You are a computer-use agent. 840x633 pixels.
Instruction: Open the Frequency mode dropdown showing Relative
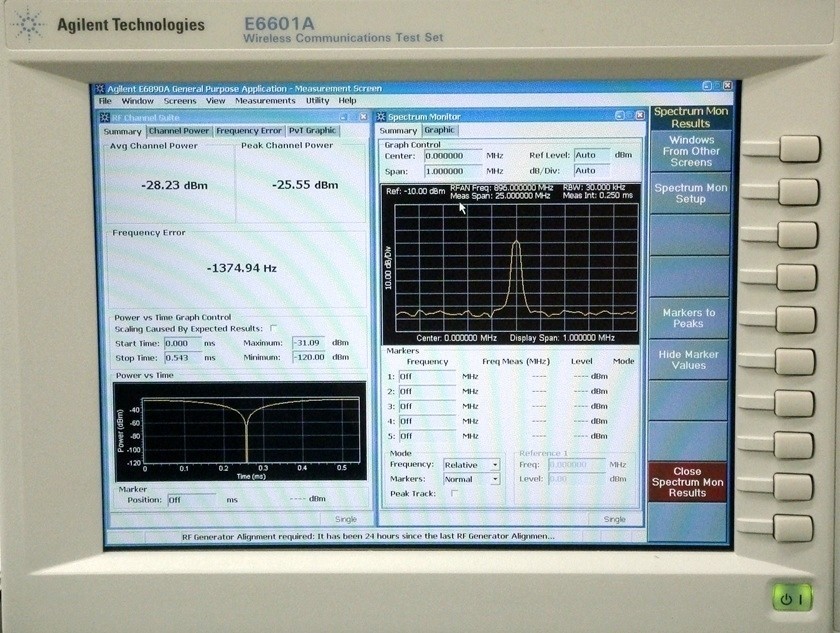tap(470, 464)
